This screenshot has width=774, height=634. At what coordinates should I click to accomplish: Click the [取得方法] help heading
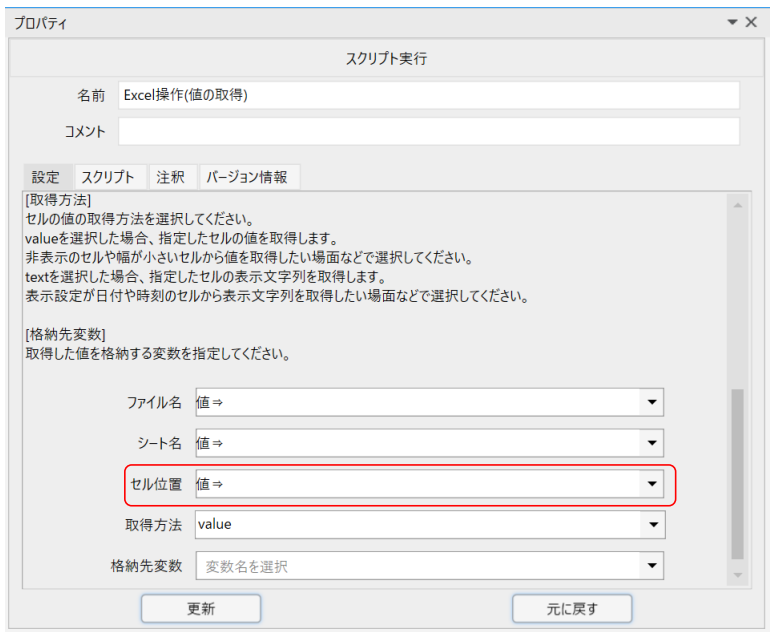(x=58, y=200)
